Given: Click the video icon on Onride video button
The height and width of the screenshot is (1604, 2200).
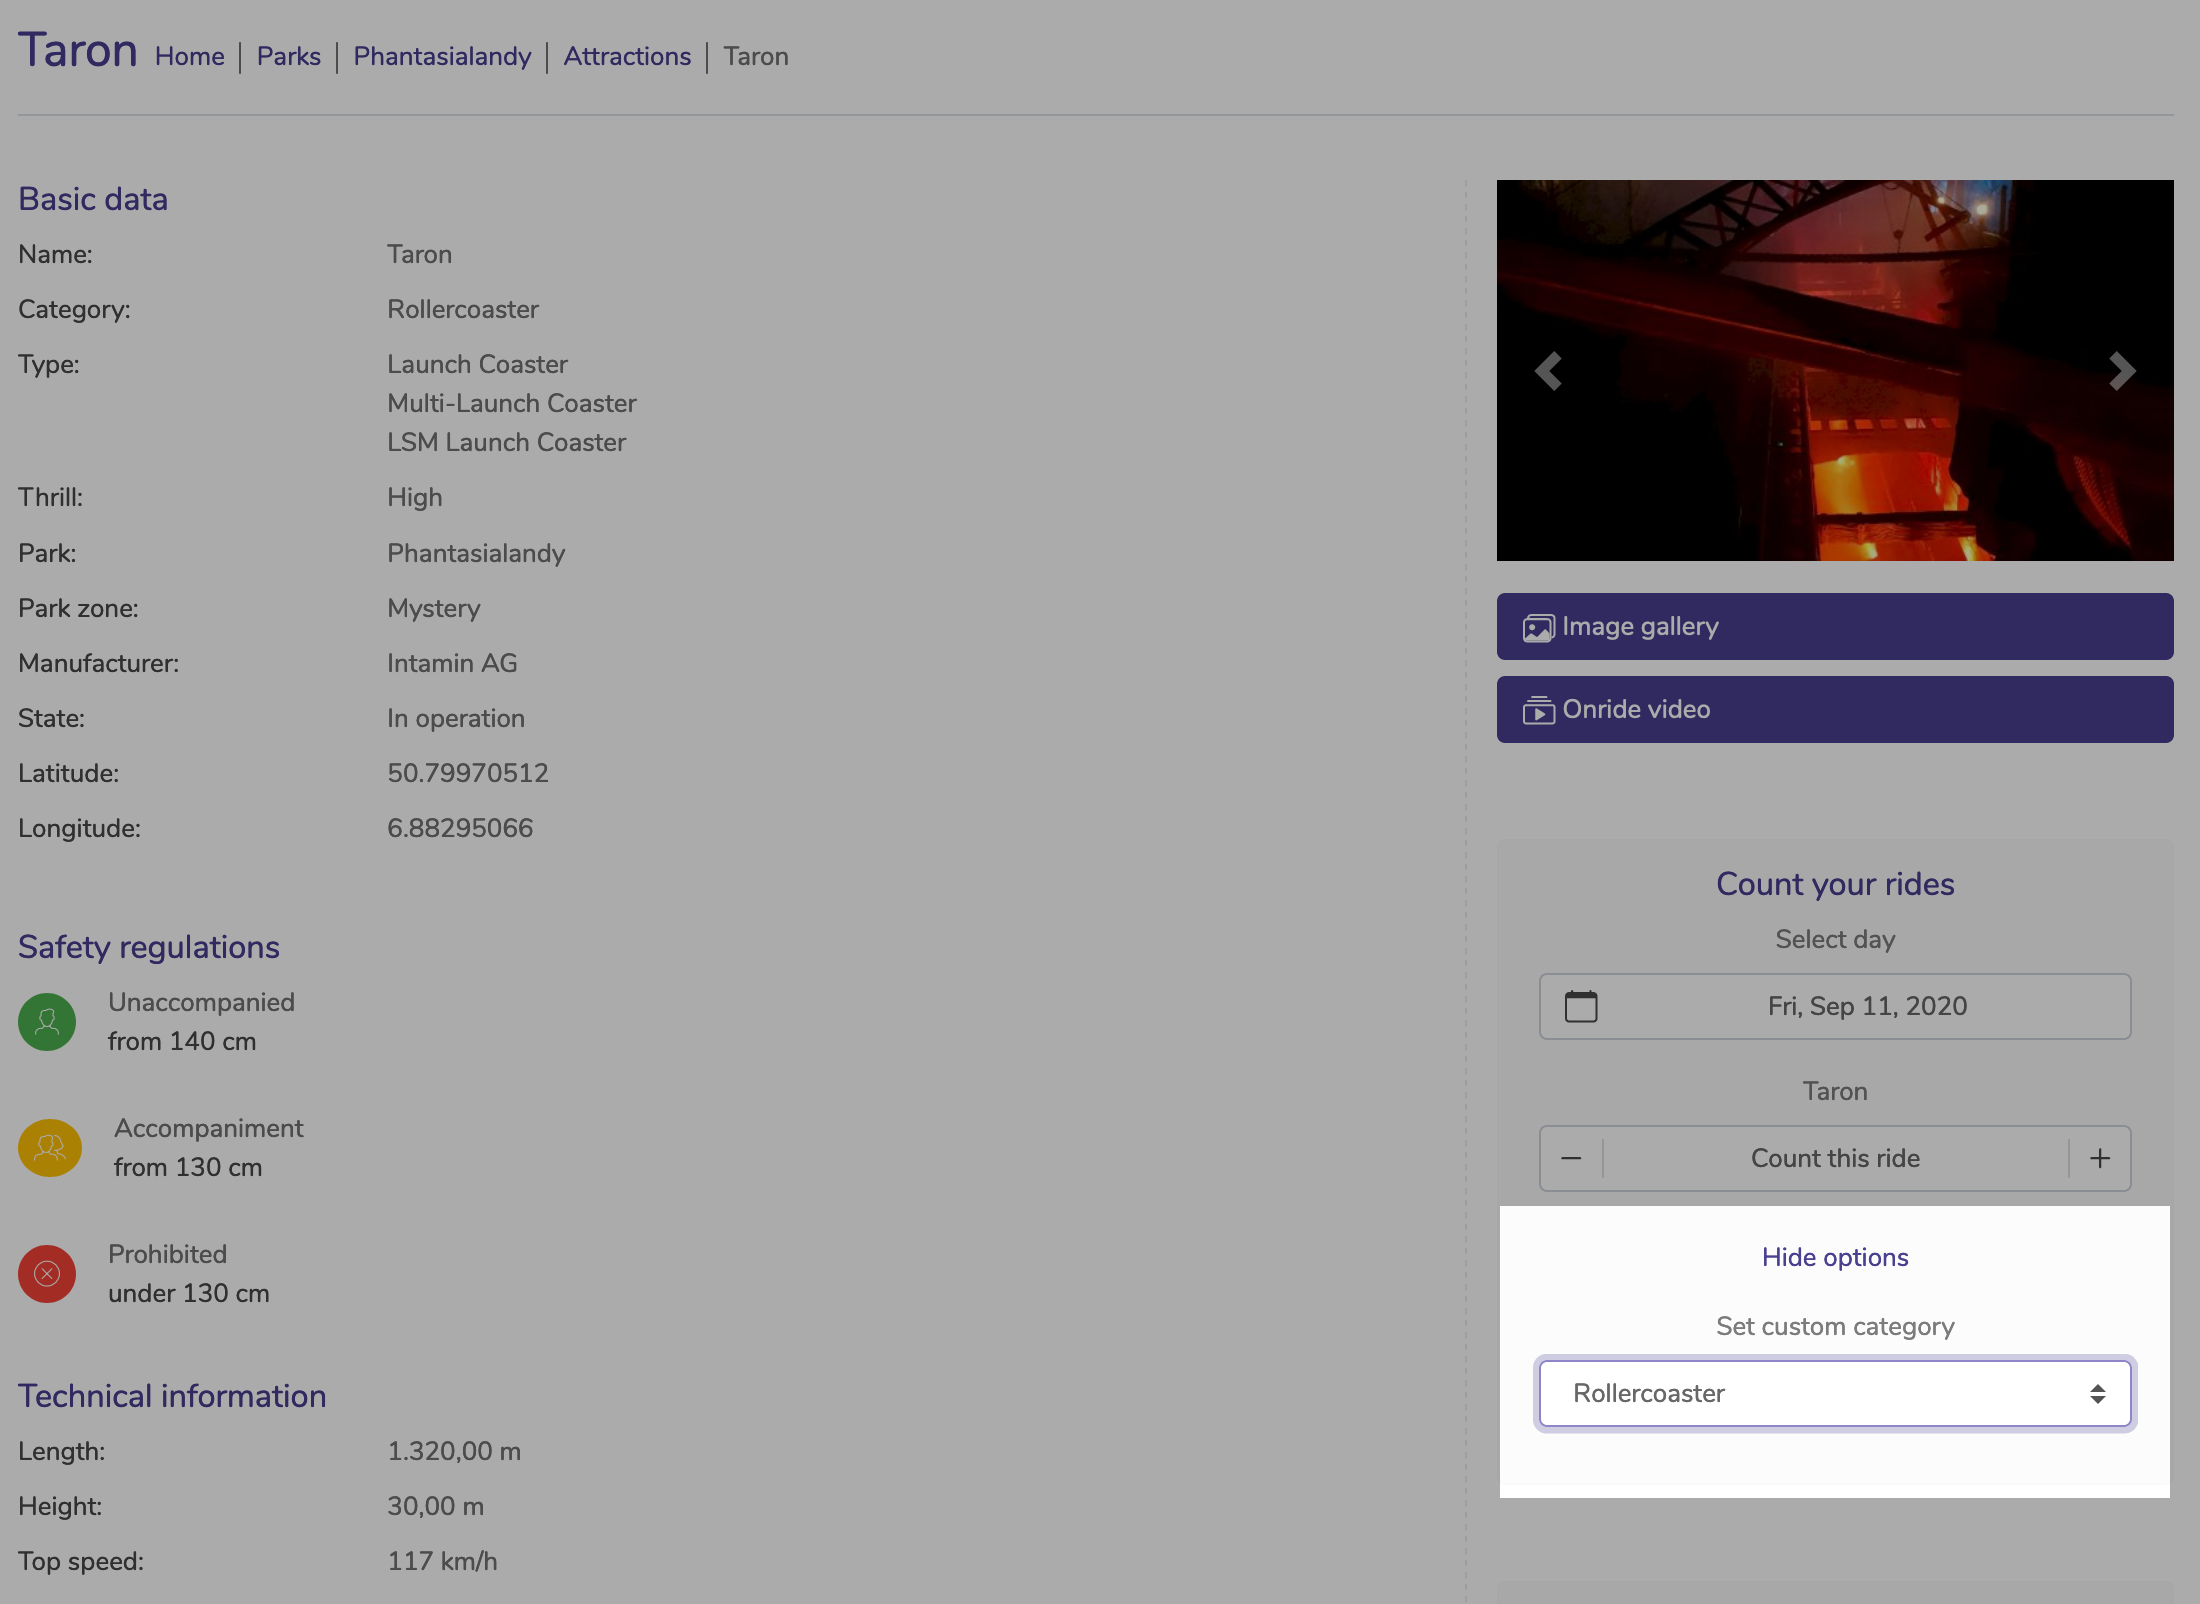Looking at the screenshot, I should click(x=1539, y=710).
